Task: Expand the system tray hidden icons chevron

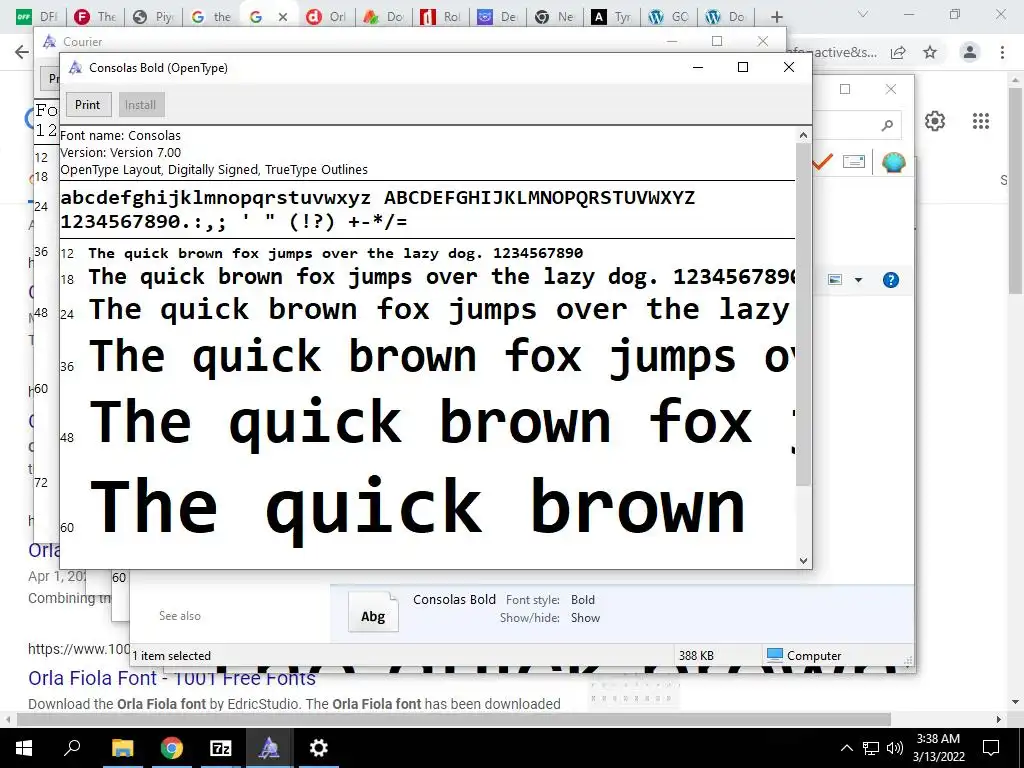Action: point(846,748)
